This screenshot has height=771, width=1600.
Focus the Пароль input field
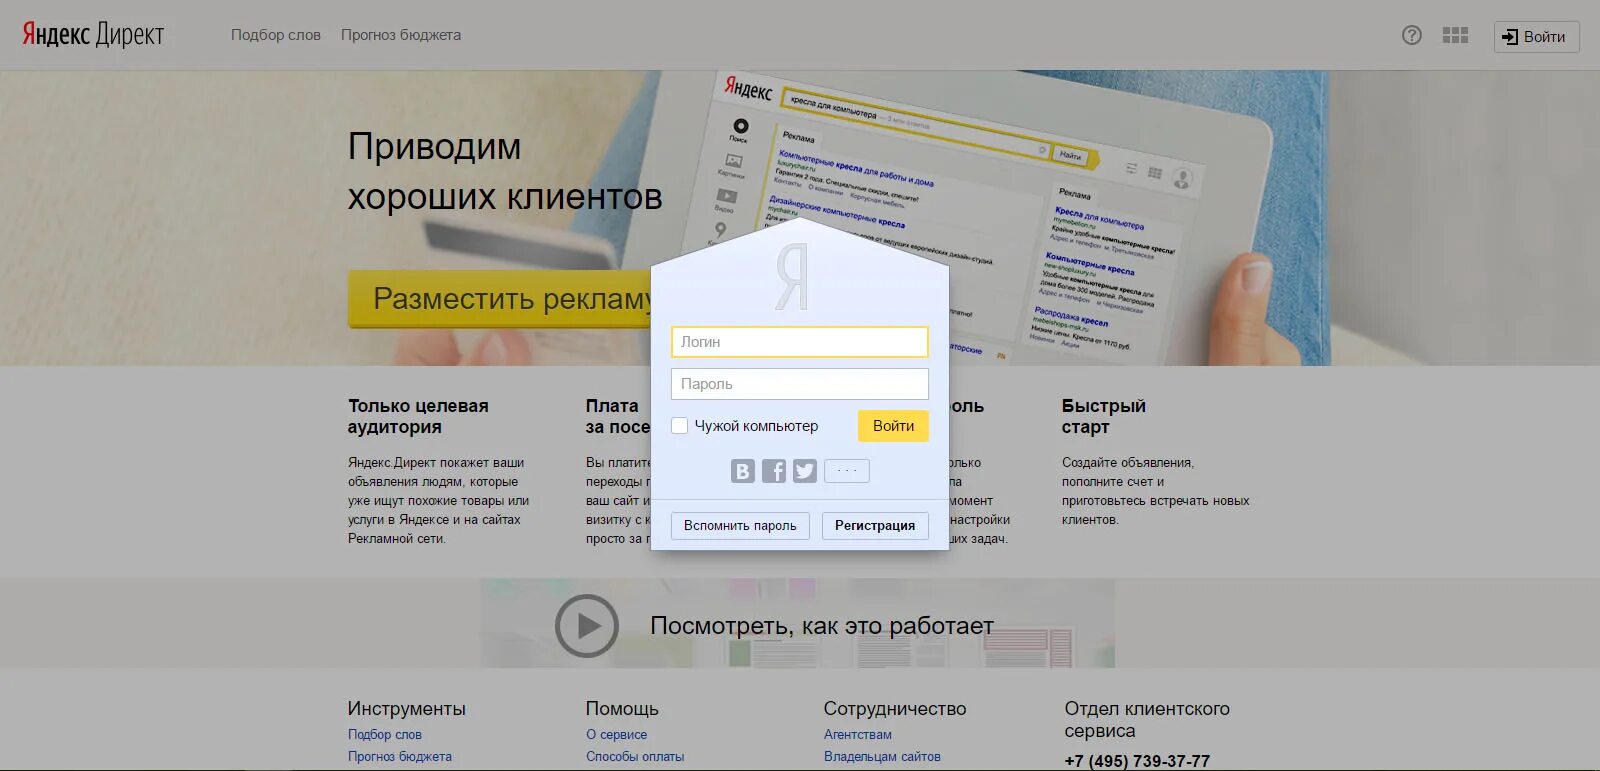point(800,384)
